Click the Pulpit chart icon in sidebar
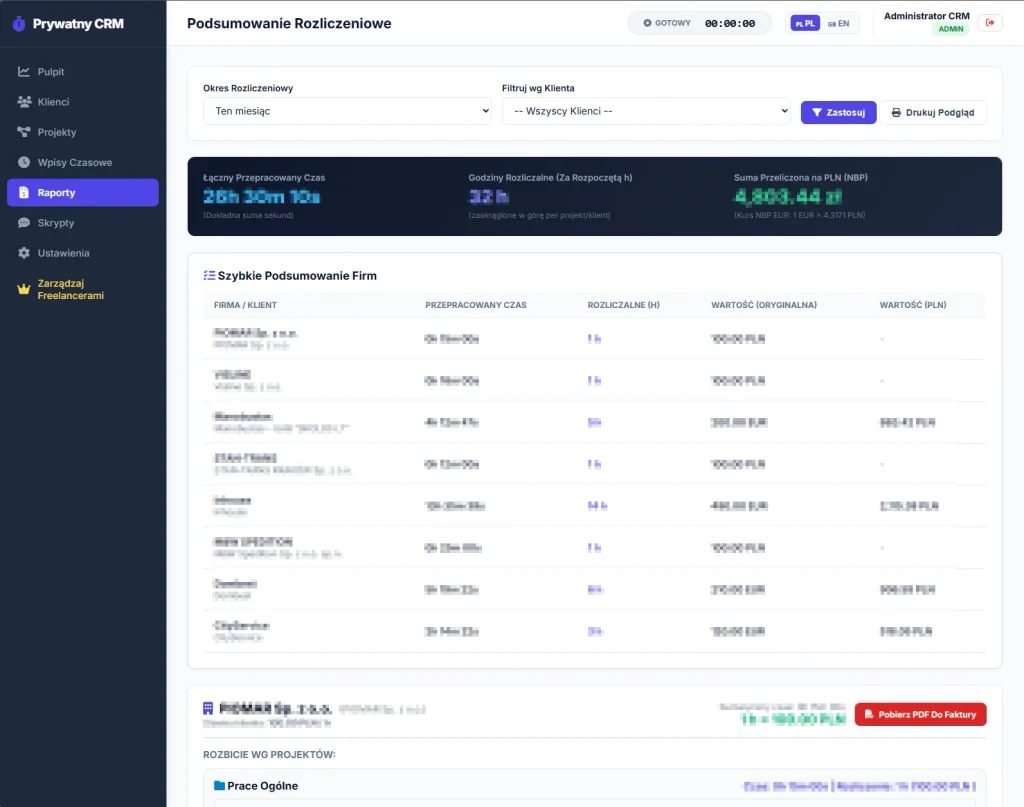 click(x=24, y=72)
